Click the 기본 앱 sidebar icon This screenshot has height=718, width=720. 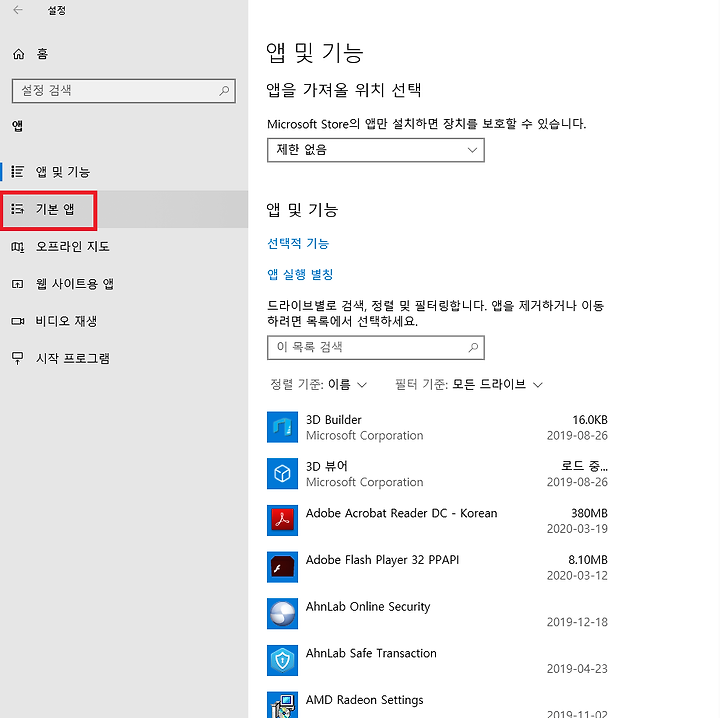pos(17,209)
